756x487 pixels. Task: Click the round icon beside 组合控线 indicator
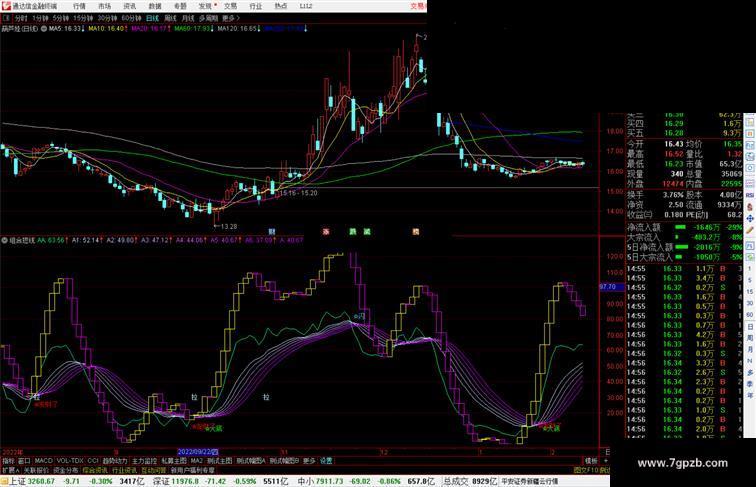[4, 240]
